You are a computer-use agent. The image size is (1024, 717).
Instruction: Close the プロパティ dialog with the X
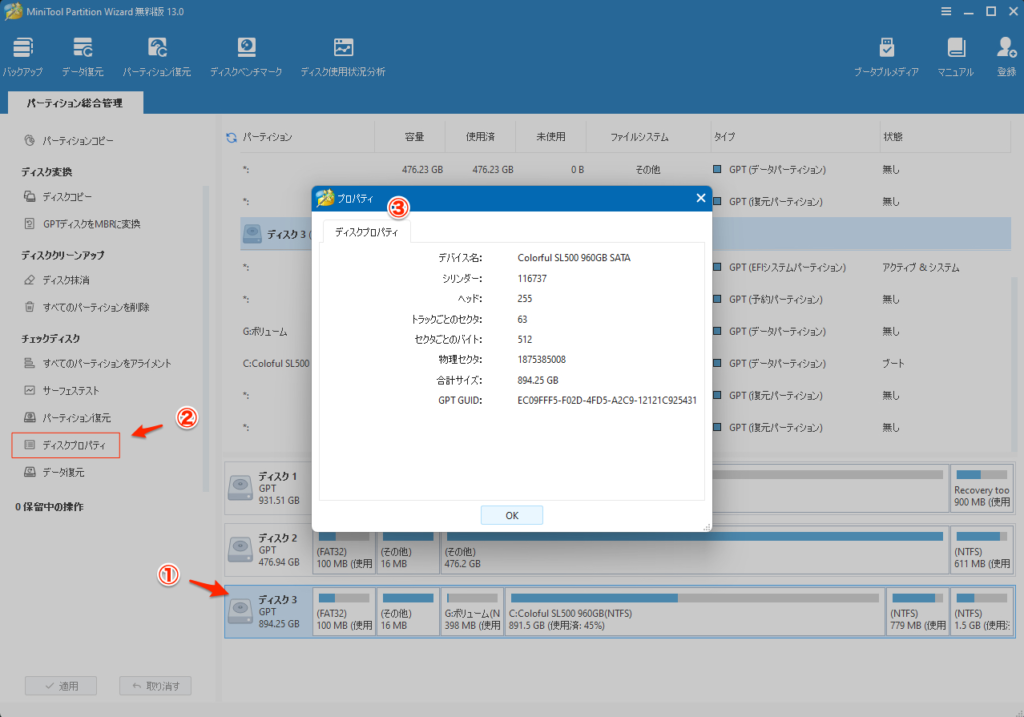point(701,198)
